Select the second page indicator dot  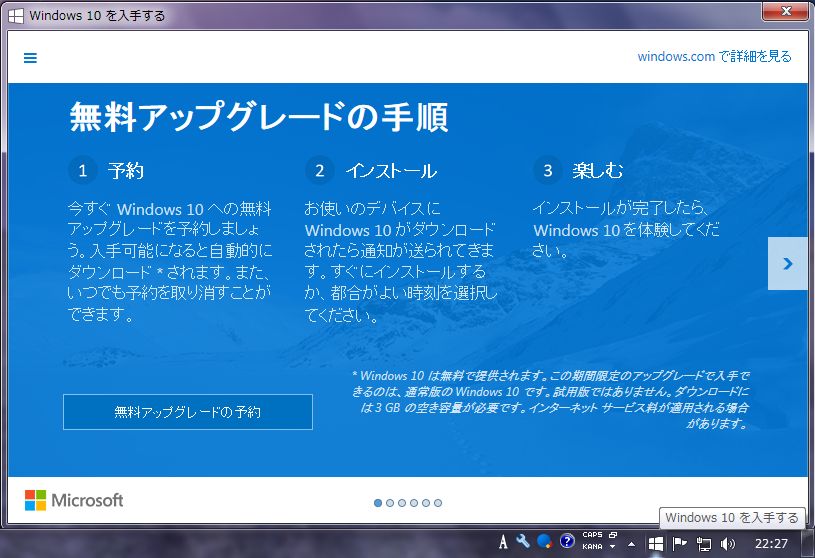390,503
